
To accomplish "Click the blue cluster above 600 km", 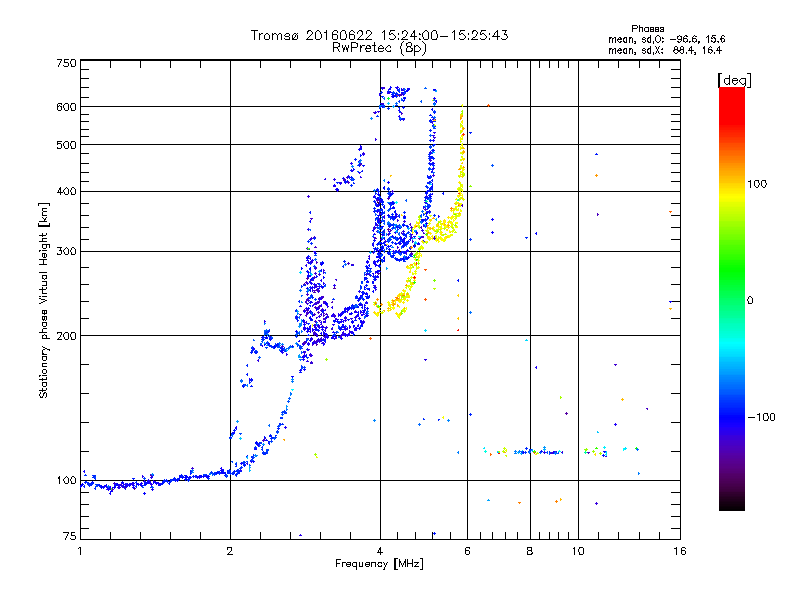I will tap(394, 96).
